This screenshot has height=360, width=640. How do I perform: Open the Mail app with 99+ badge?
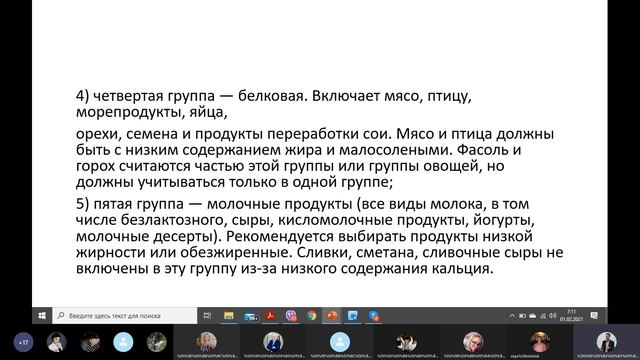pos(250,316)
